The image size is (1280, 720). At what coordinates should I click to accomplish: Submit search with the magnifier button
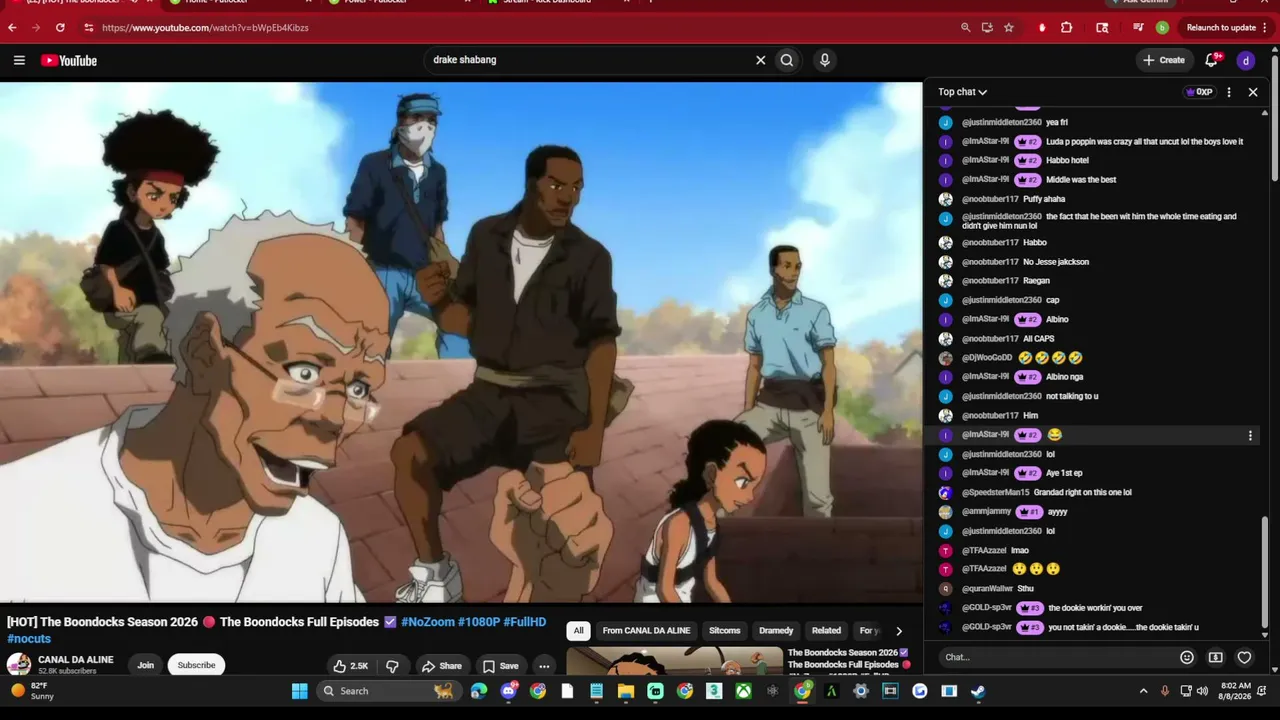787,60
